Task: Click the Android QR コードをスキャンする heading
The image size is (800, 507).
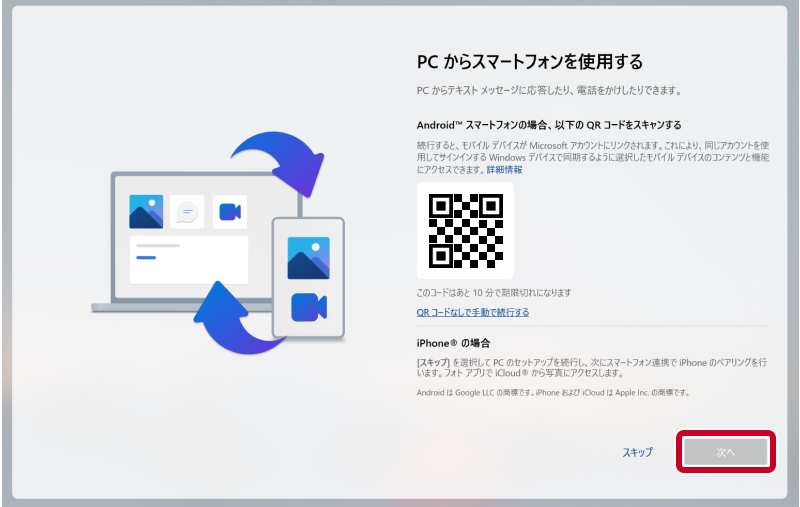Action: click(548, 125)
